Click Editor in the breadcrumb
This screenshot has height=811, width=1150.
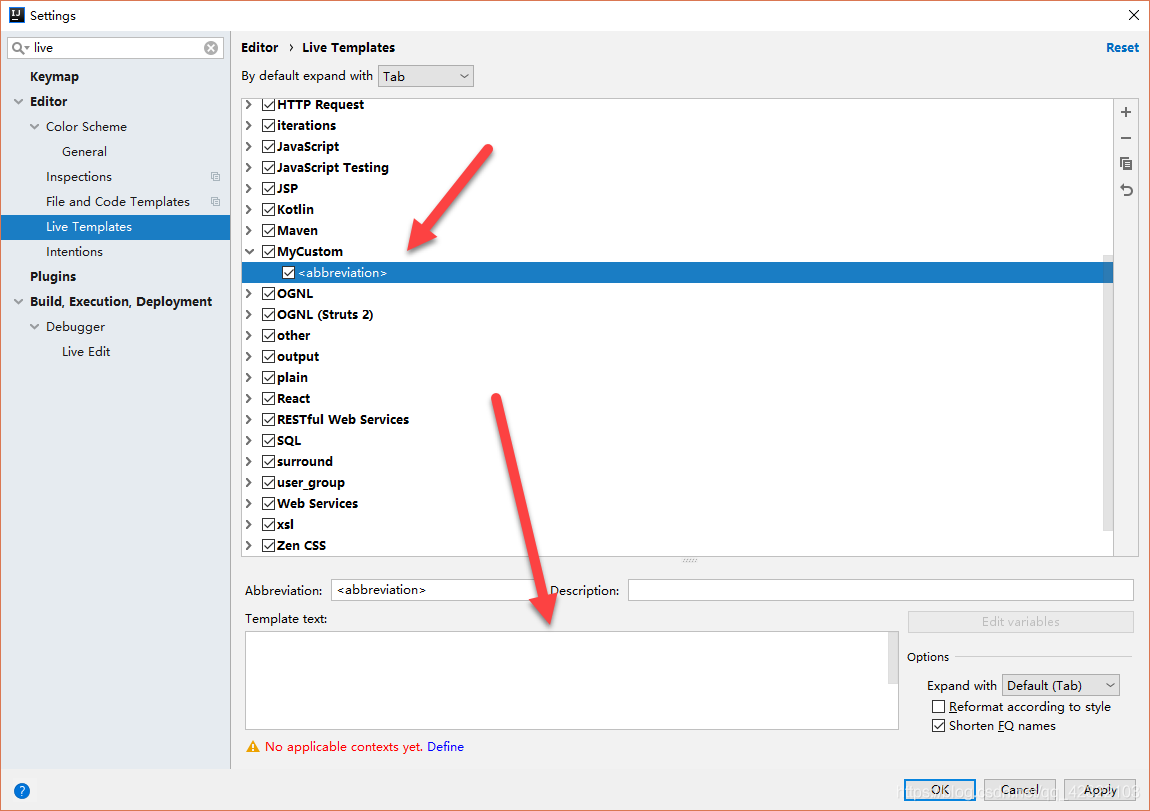tap(260, 48)
